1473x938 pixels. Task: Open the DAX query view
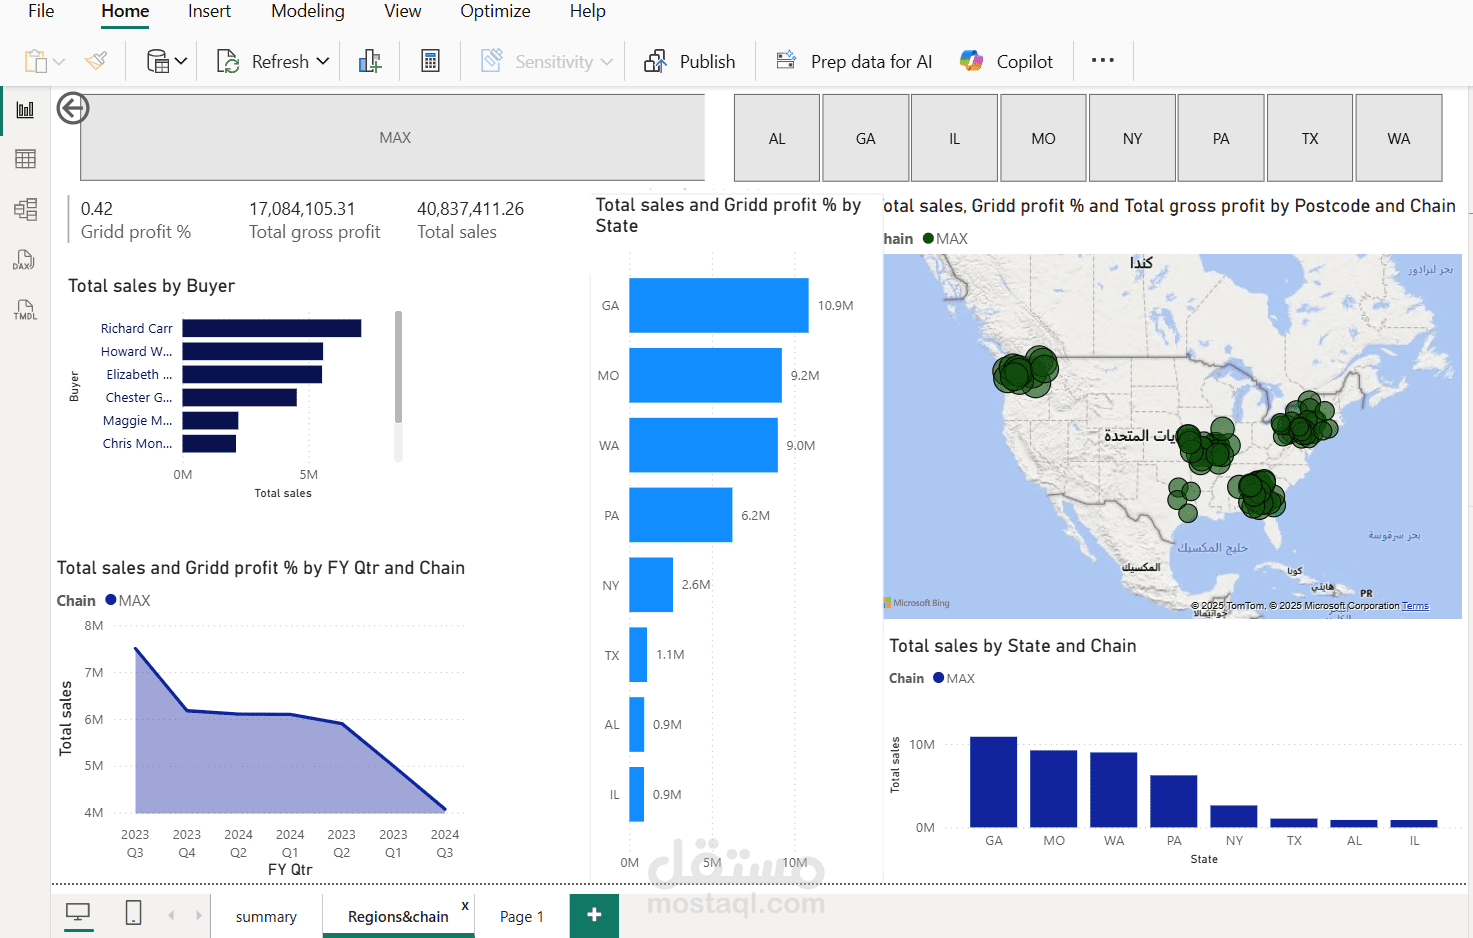(25, 260)
